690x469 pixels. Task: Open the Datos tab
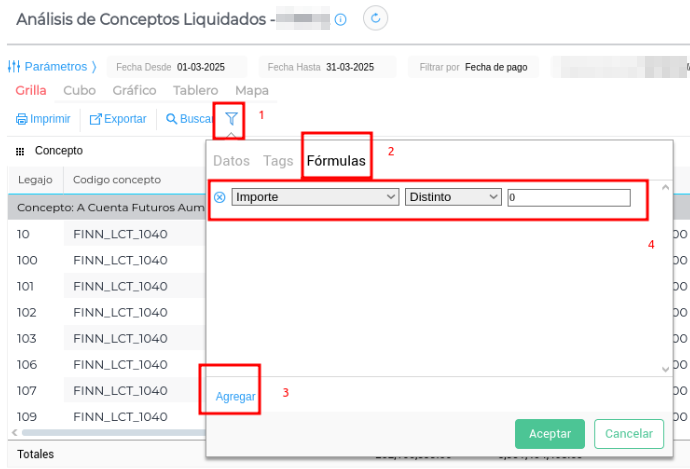[x=231, y=160]
